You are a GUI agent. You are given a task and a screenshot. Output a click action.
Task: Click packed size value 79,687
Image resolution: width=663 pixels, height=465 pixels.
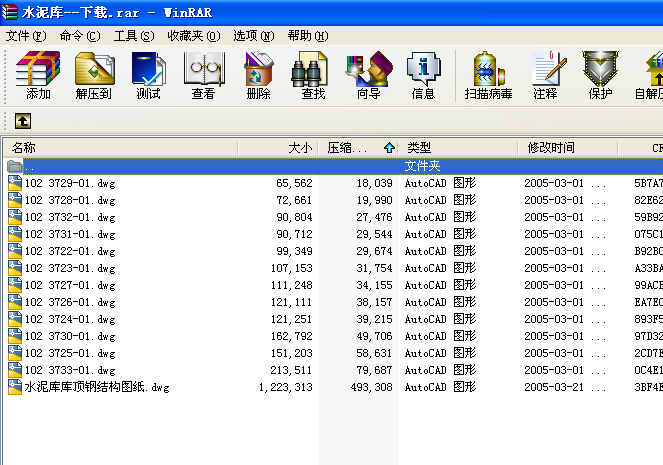(x=374, y=370)
